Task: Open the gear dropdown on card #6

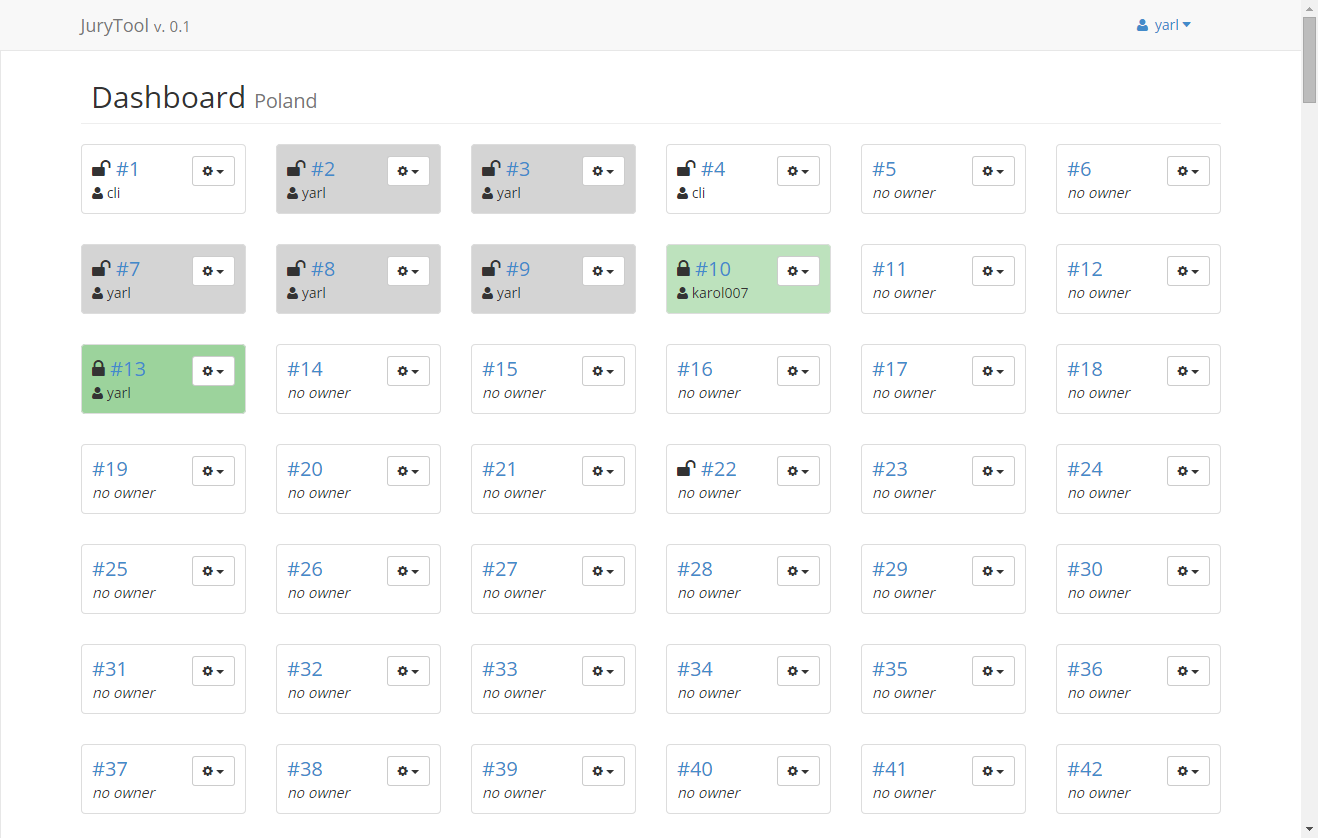Action: 1188,171
